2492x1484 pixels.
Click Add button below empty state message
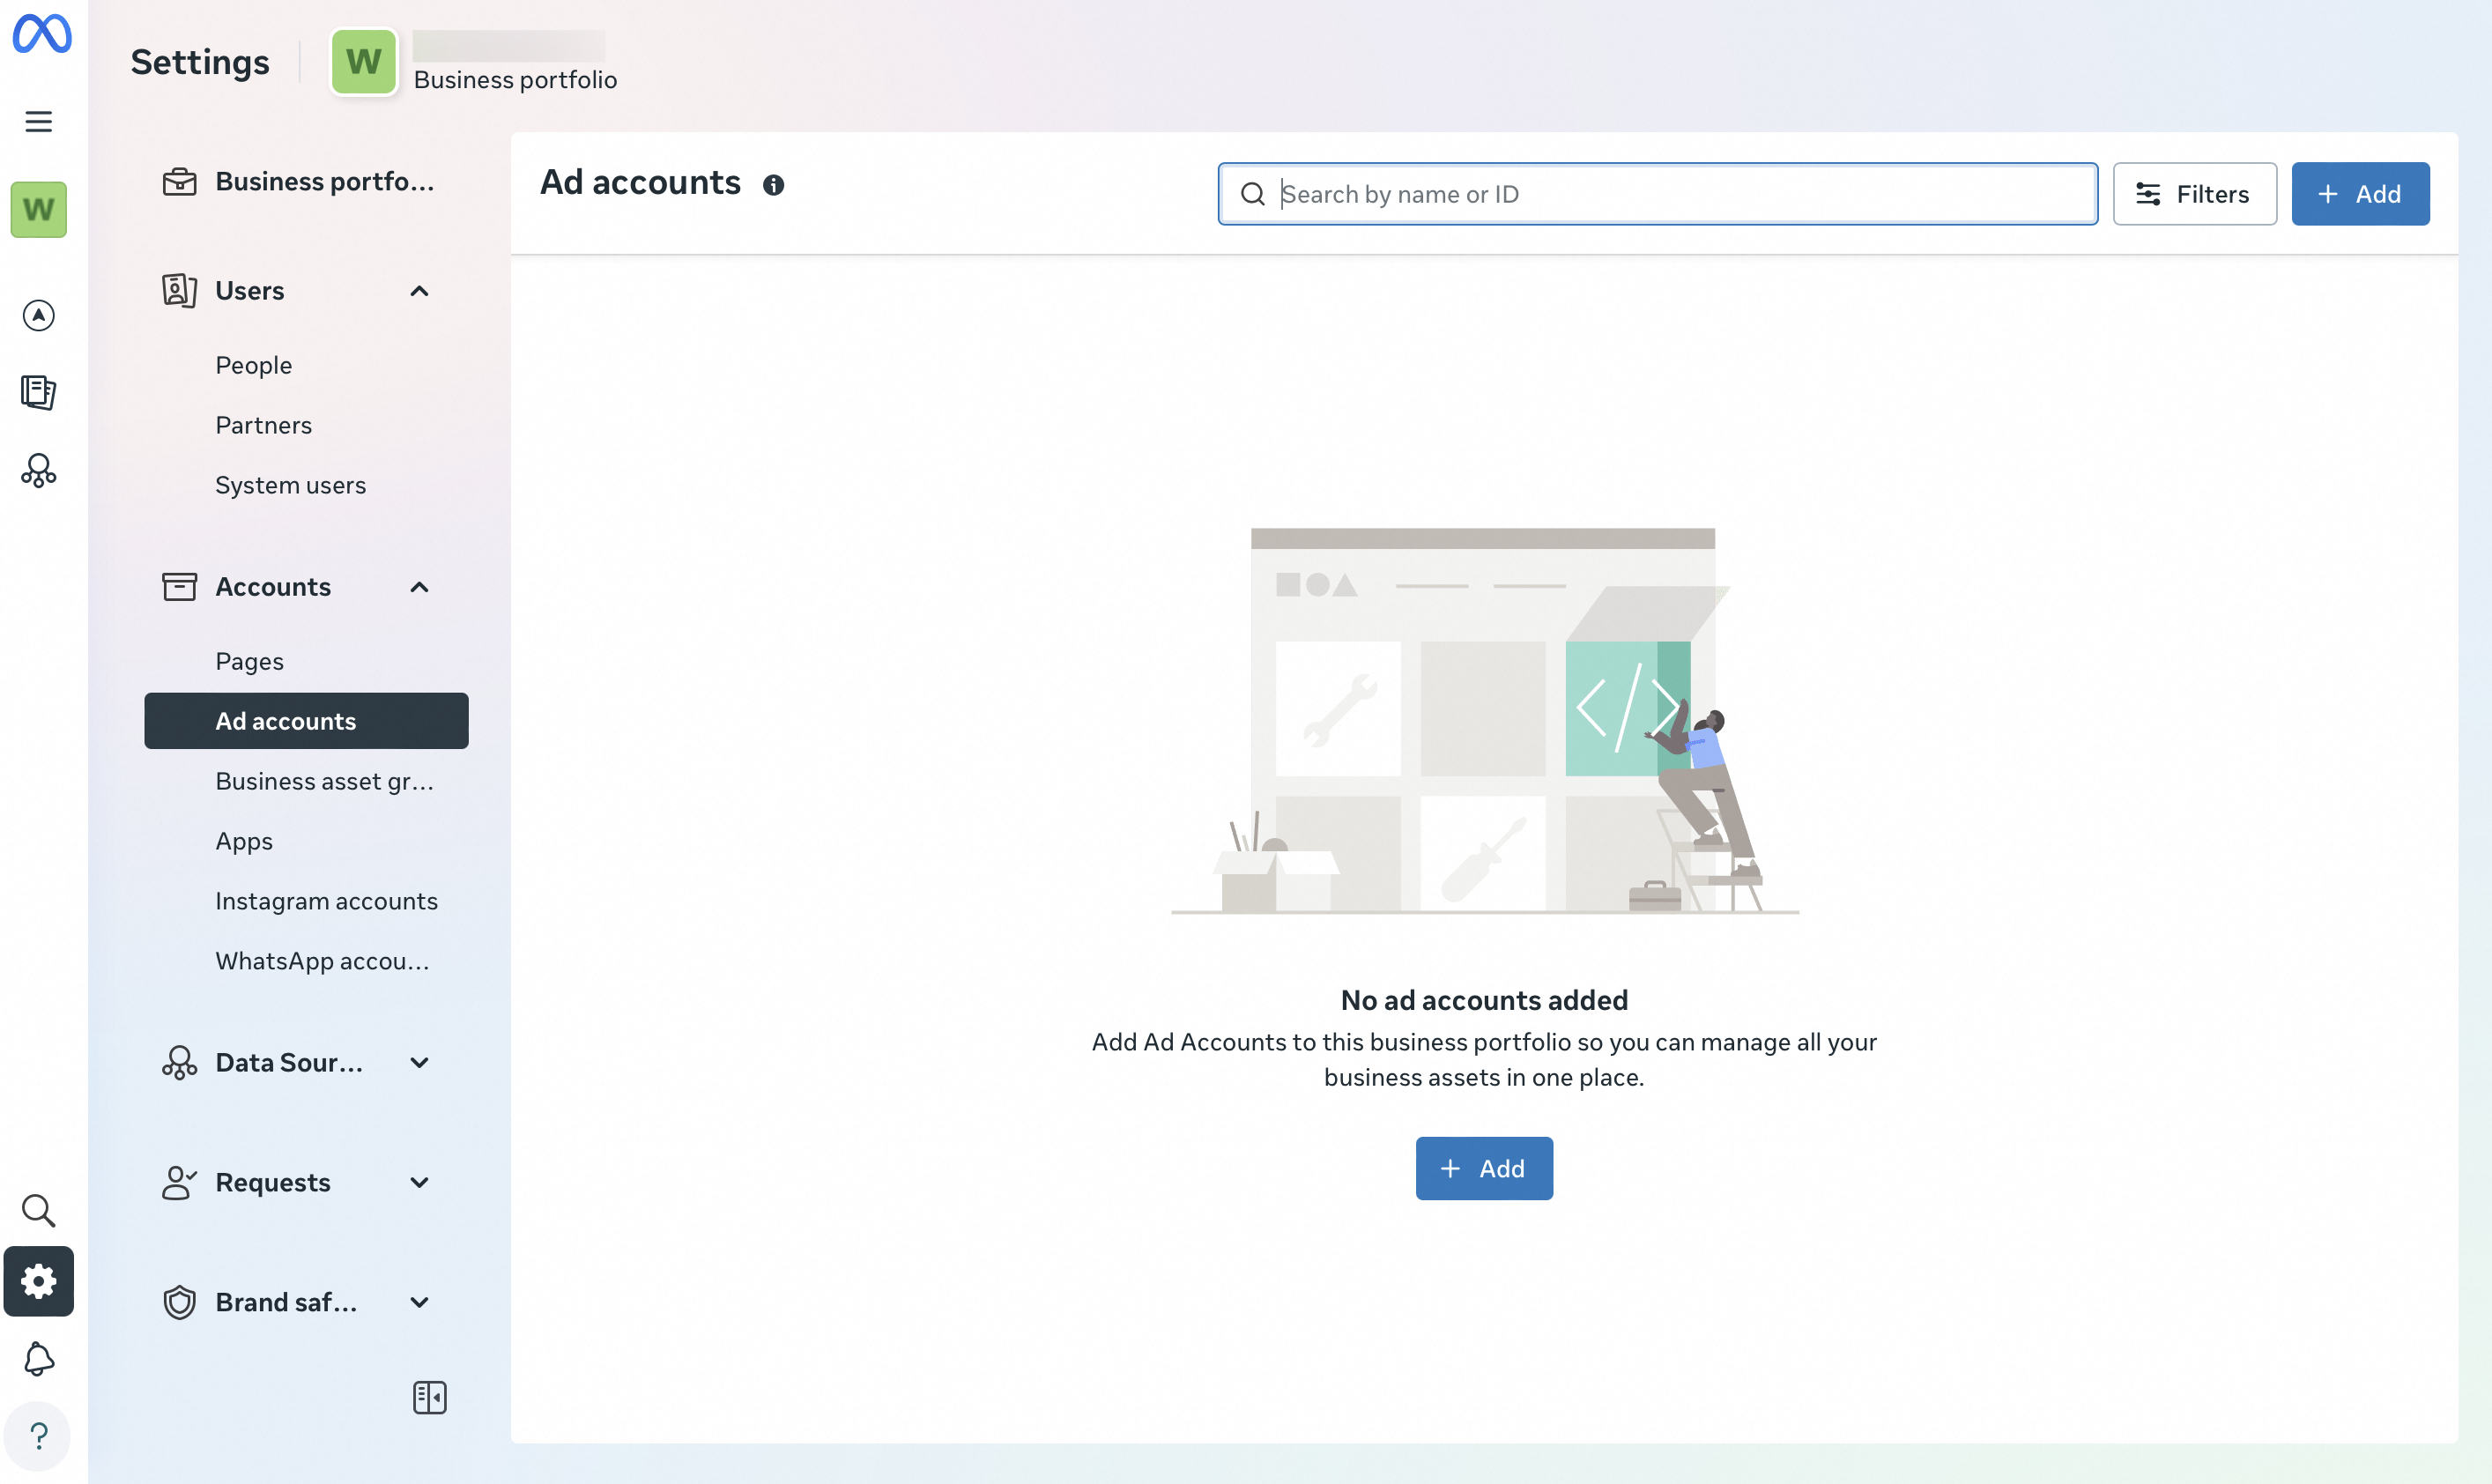[x=1483, y=1168]
